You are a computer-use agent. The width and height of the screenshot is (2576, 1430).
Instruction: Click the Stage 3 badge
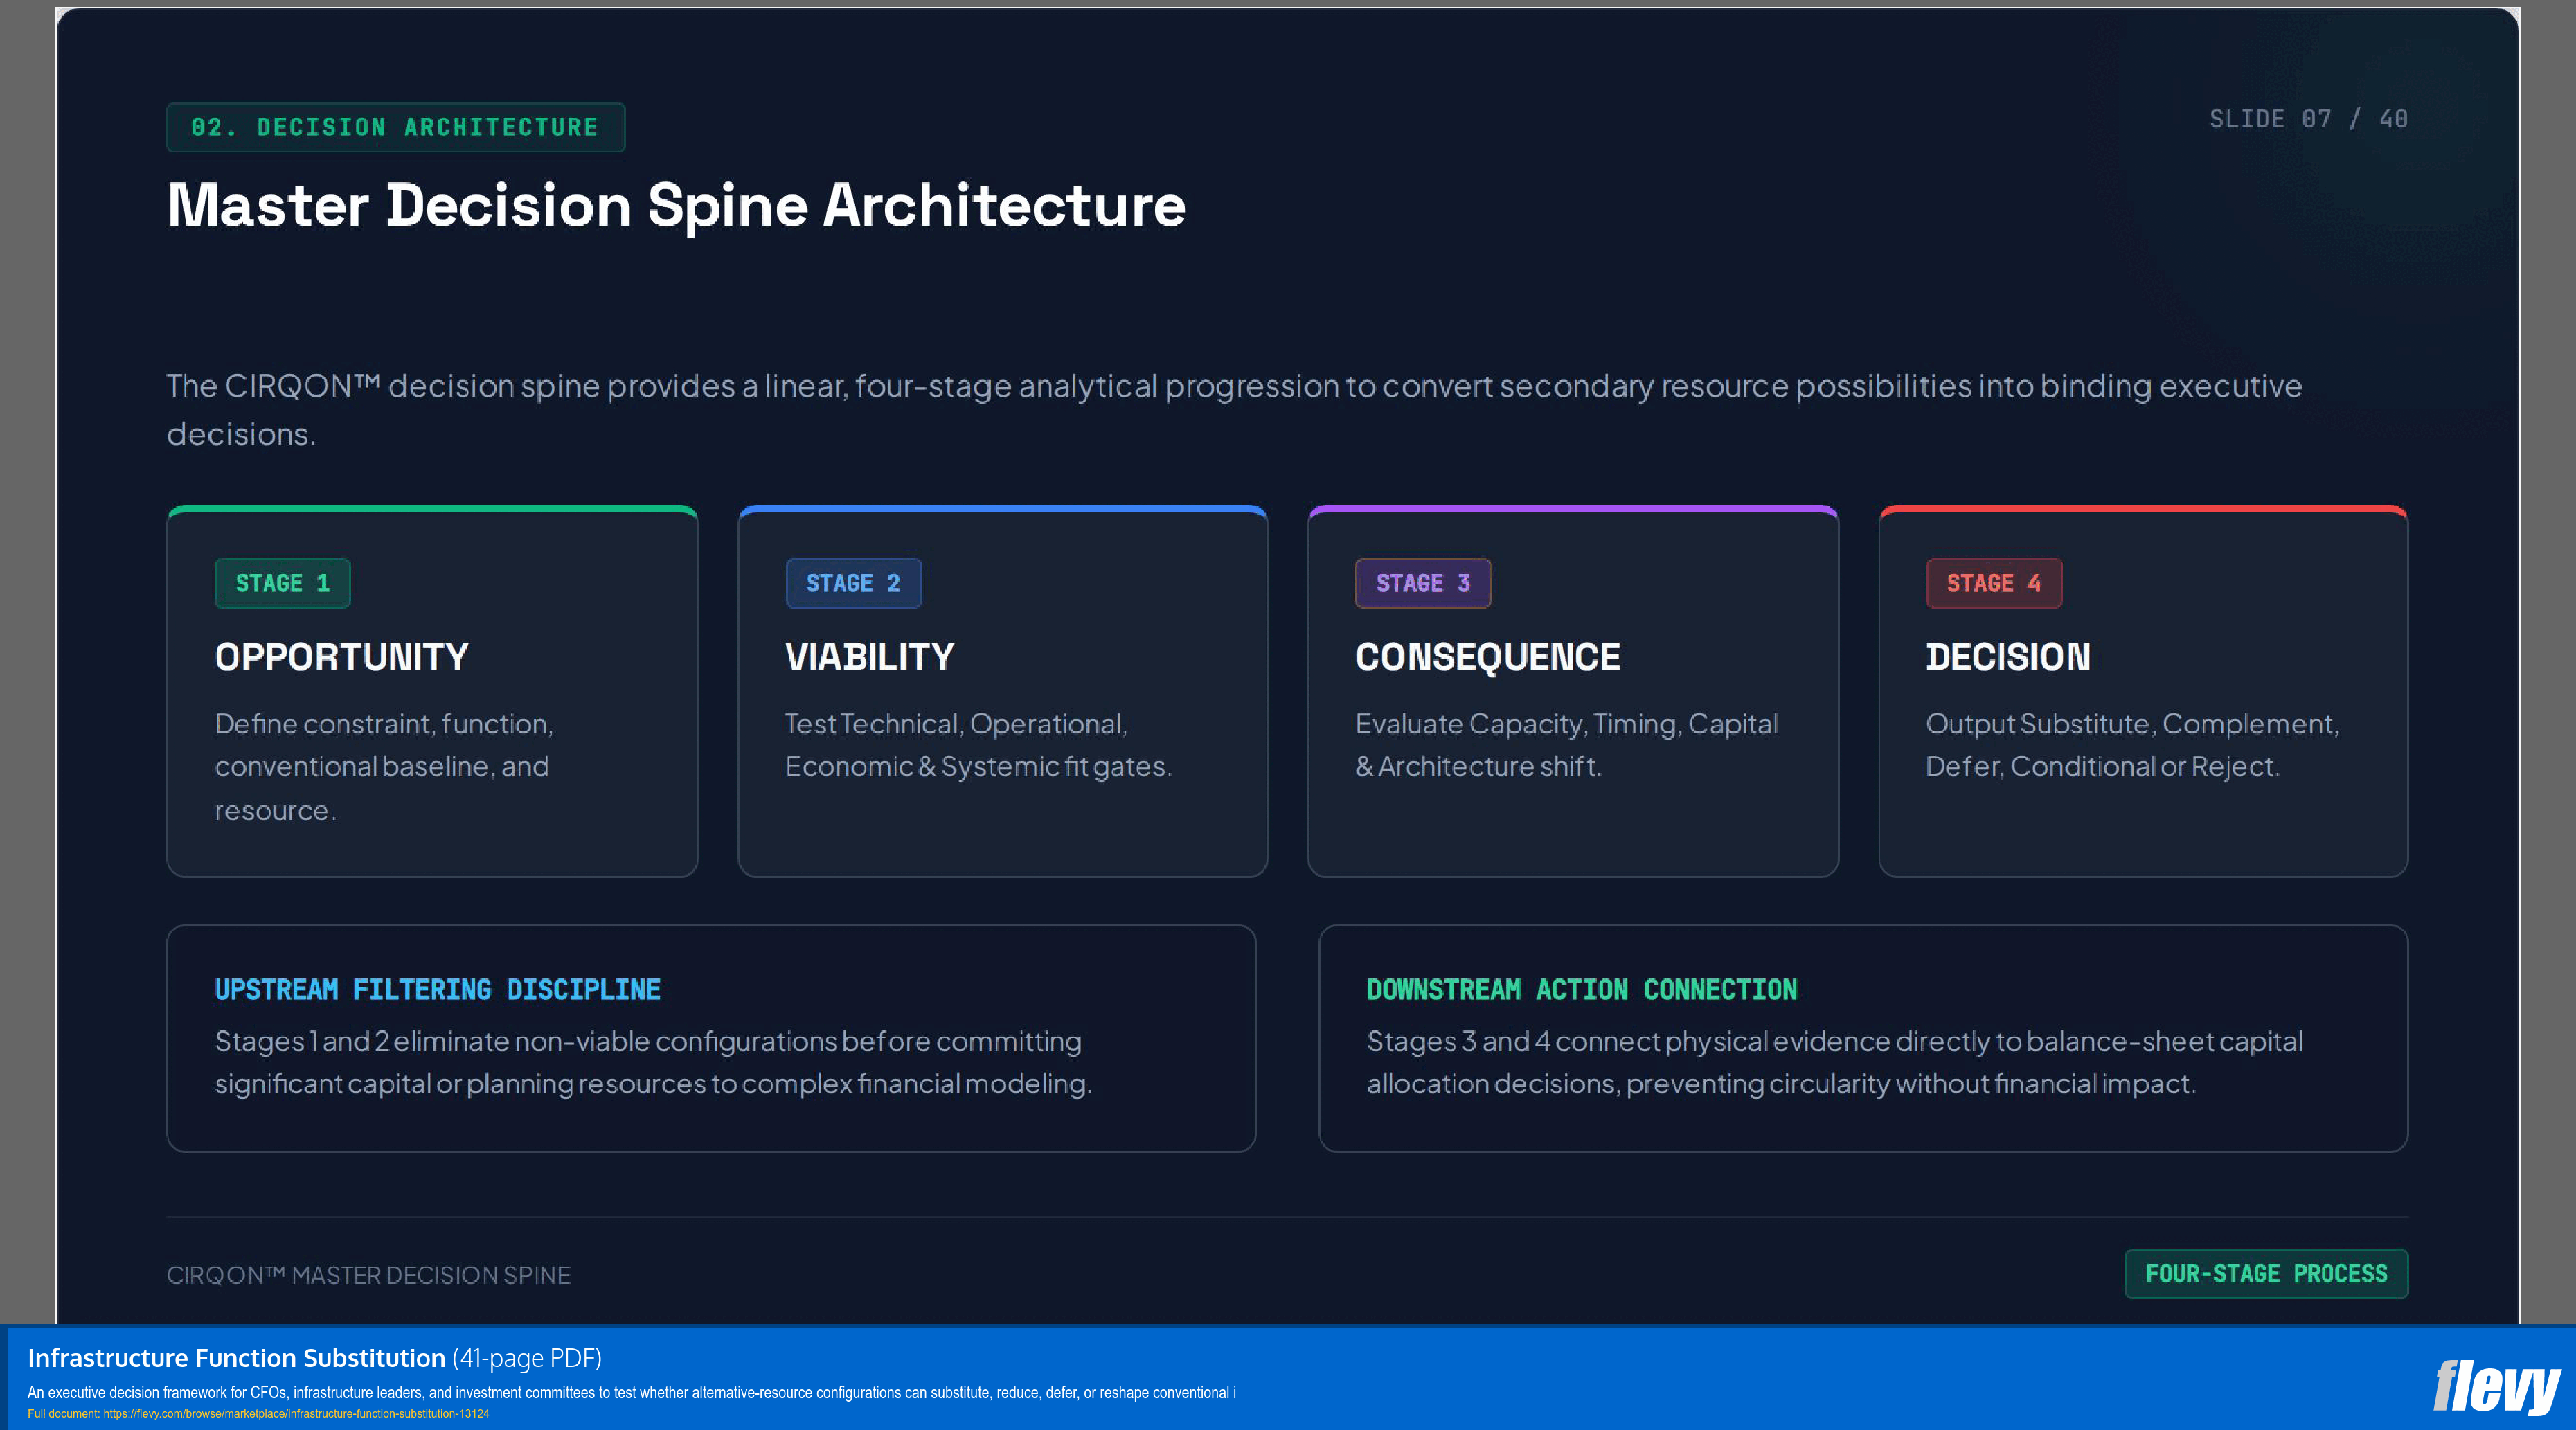(x=1423, y=583)
